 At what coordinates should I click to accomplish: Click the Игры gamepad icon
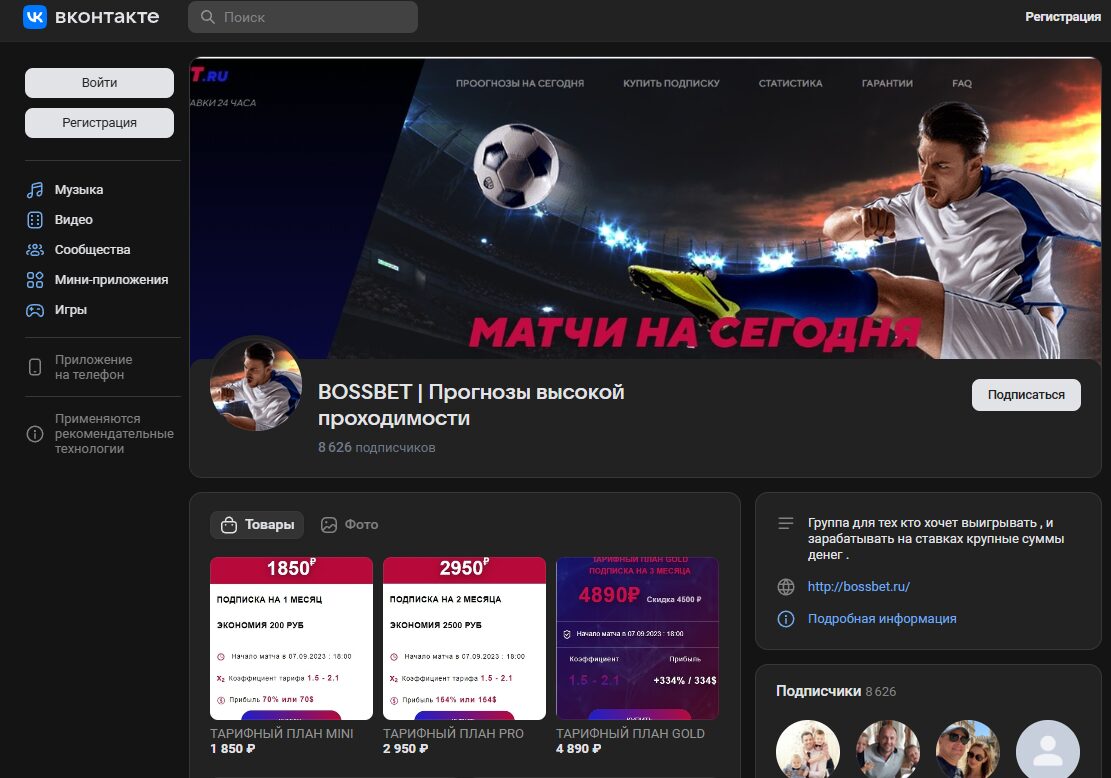(x=35, y=310)
